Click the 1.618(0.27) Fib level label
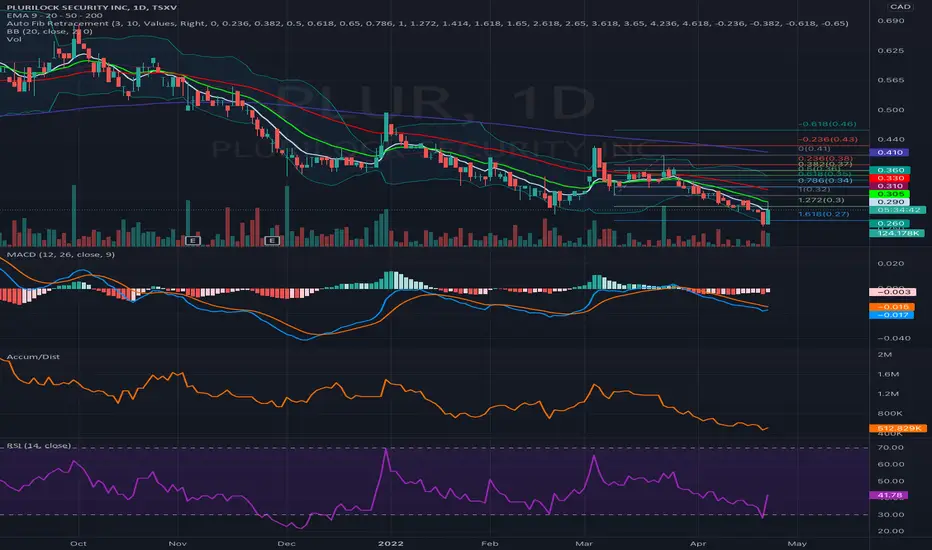 point(823,214)
